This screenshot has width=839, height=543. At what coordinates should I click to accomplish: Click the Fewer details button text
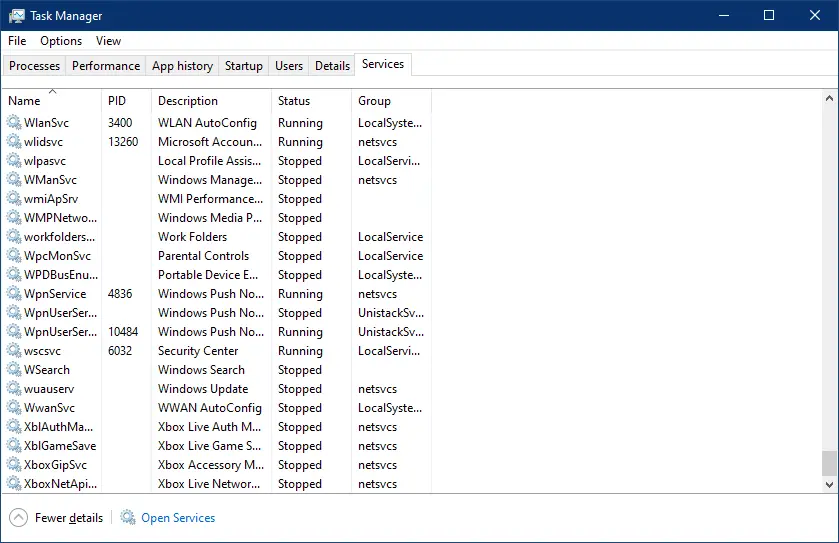69,518
